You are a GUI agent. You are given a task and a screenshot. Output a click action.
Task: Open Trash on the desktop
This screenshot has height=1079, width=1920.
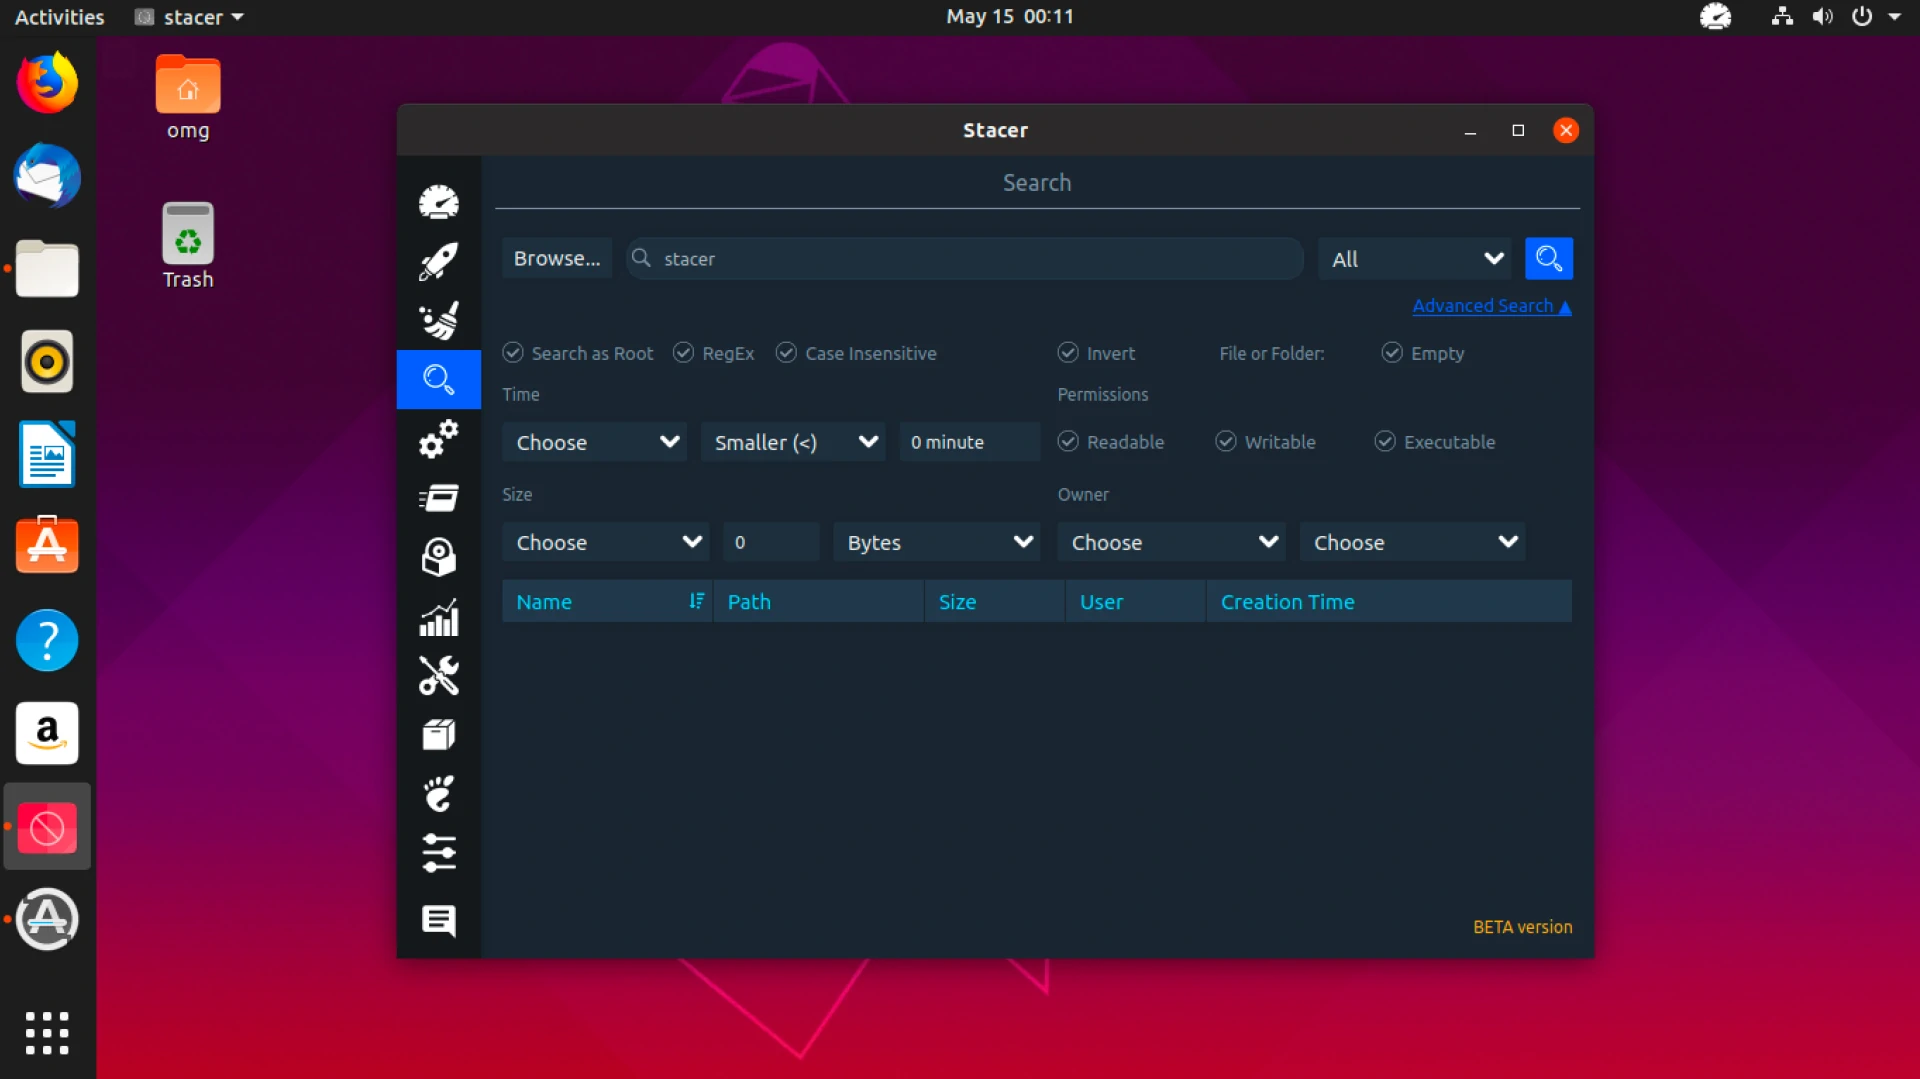188,246
